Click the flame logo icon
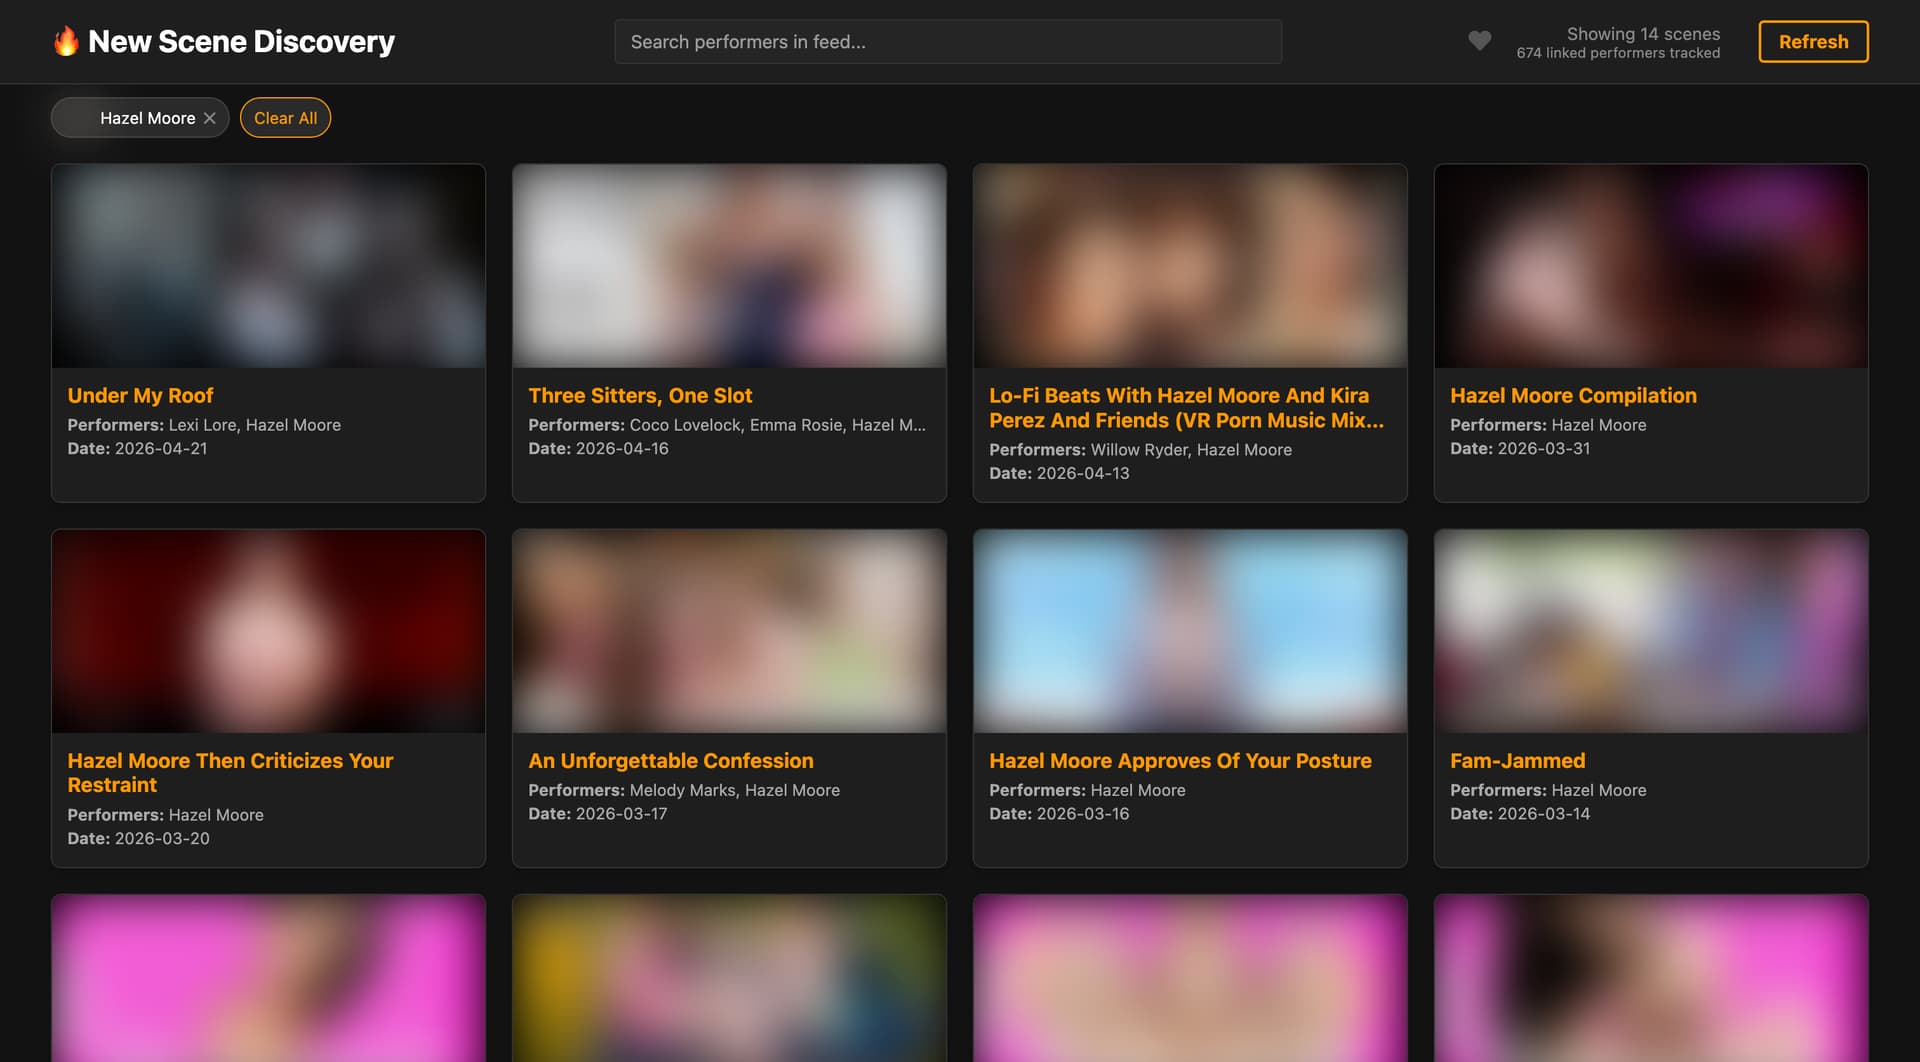1920x1062 pixels. point(66,42)
